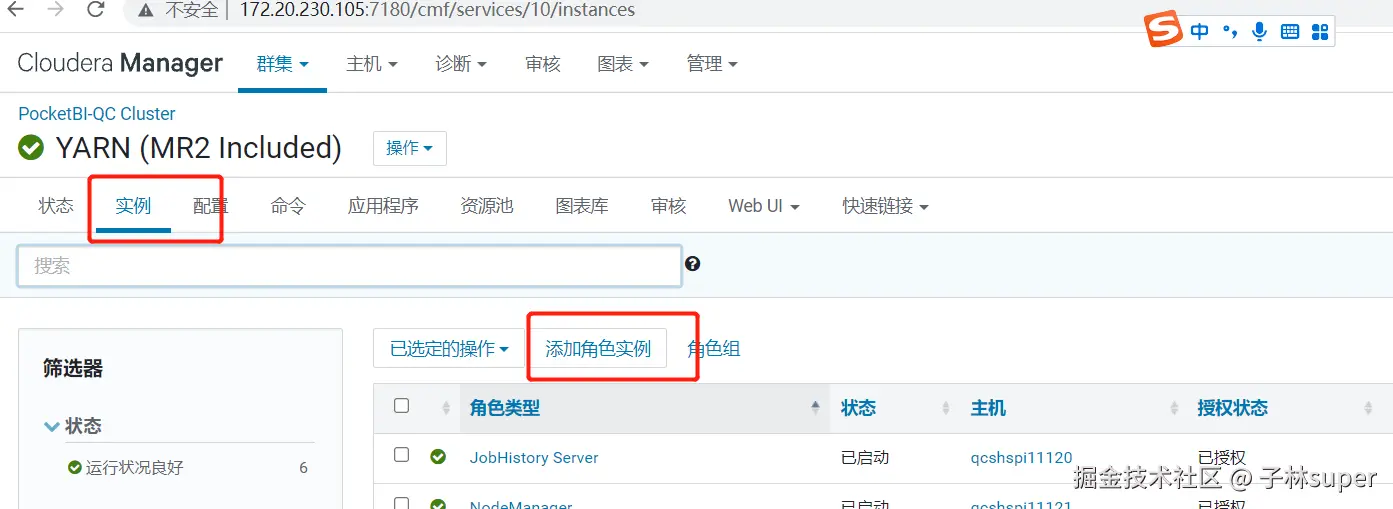This screenshot has width=1393, height=509.
Task: Open the 操作 dropdown button
Action: point(410,148)
